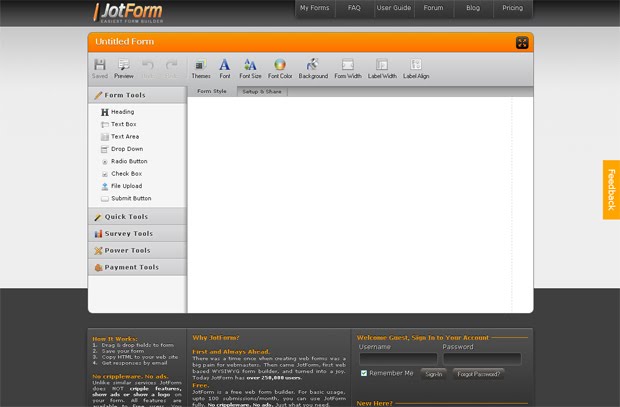Add a Submit Button field
Image resolution: width=620 pixels, height=407 pixels.
[x=126, y=199]
